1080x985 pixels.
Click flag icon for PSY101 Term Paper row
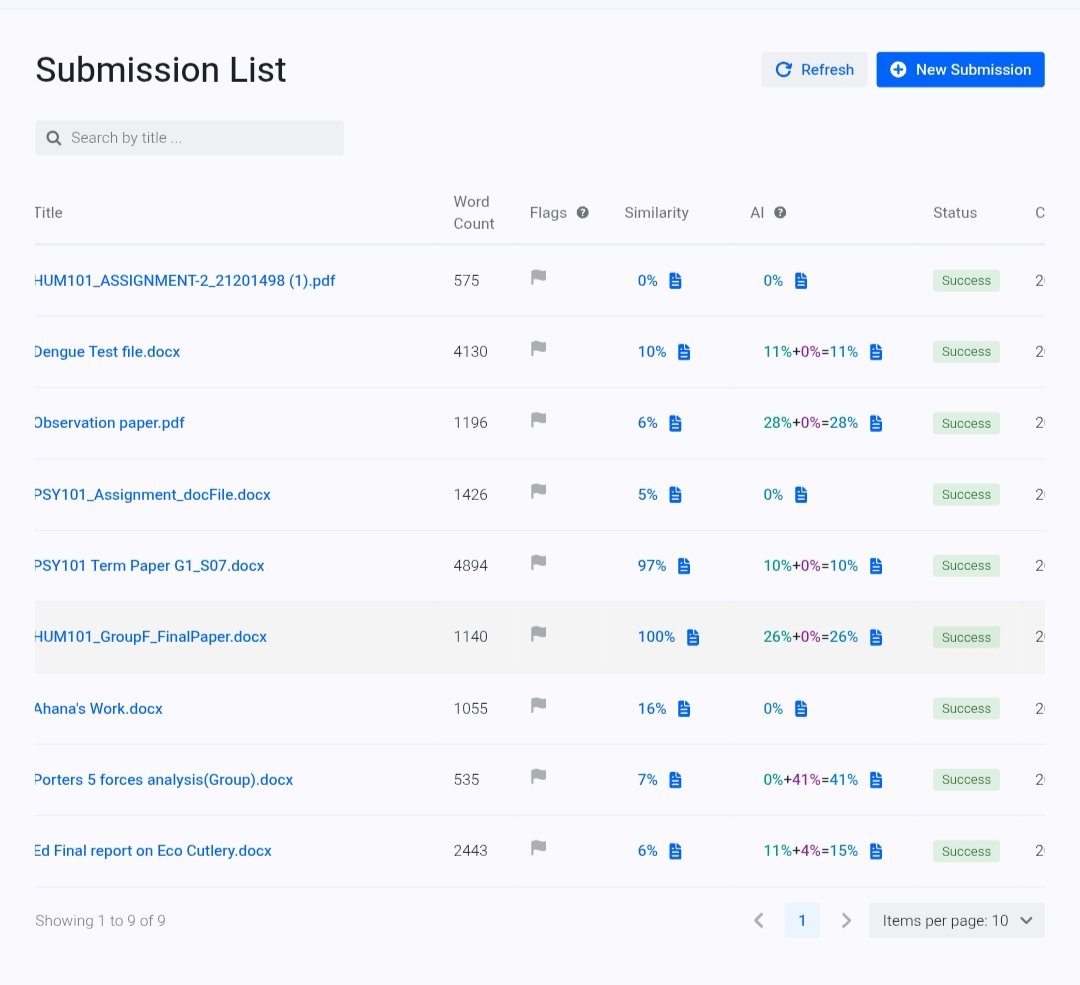point(538,563)
